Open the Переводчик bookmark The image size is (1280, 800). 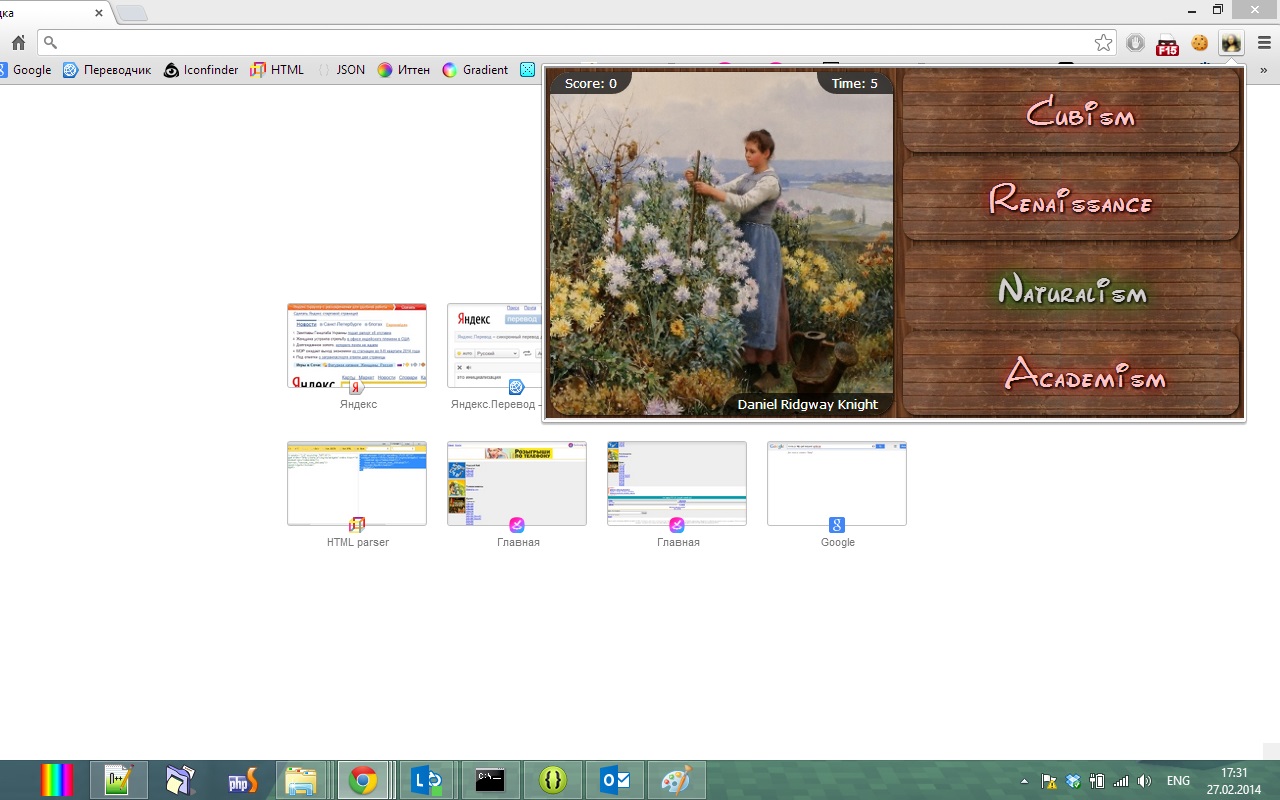coord(107,70)
